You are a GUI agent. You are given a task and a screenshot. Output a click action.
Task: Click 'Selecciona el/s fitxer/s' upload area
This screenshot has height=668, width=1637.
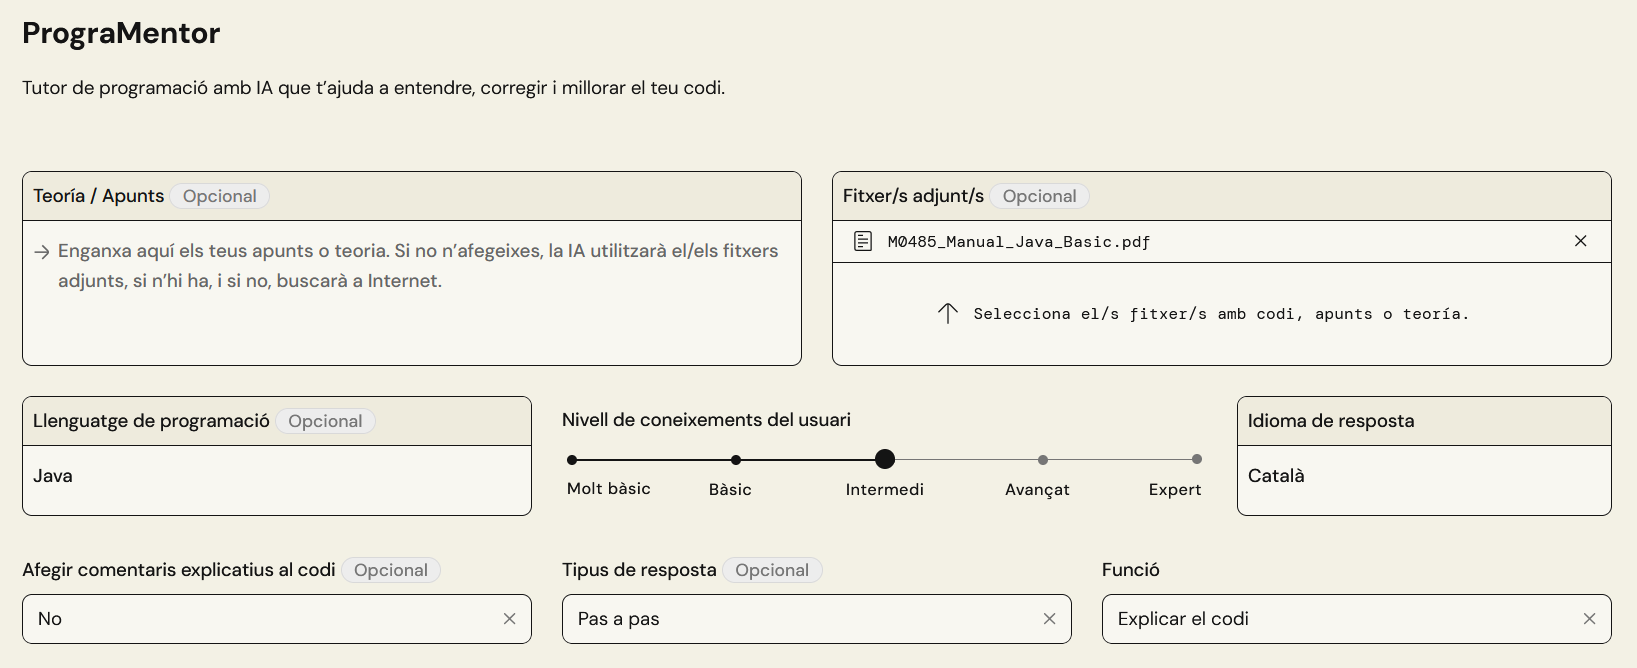[x=1222, y=314]
